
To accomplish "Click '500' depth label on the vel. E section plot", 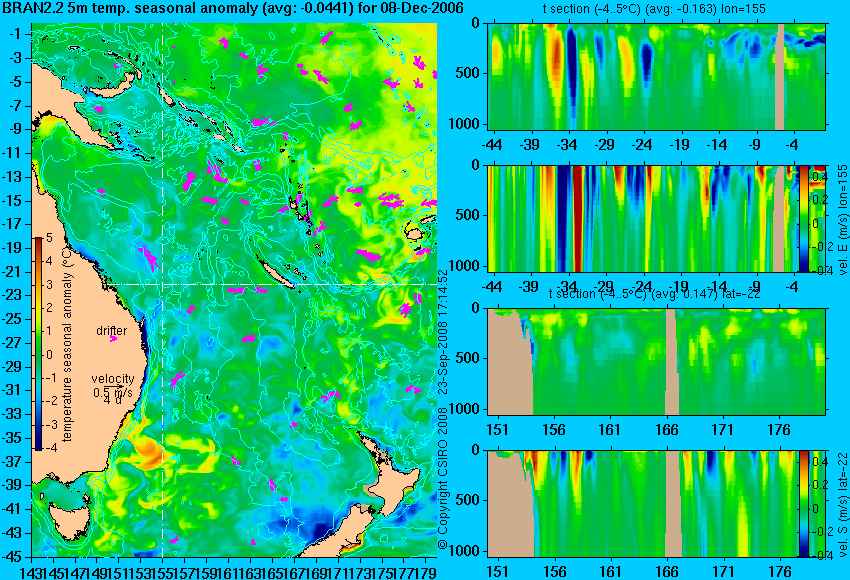I will coord(468,215).
